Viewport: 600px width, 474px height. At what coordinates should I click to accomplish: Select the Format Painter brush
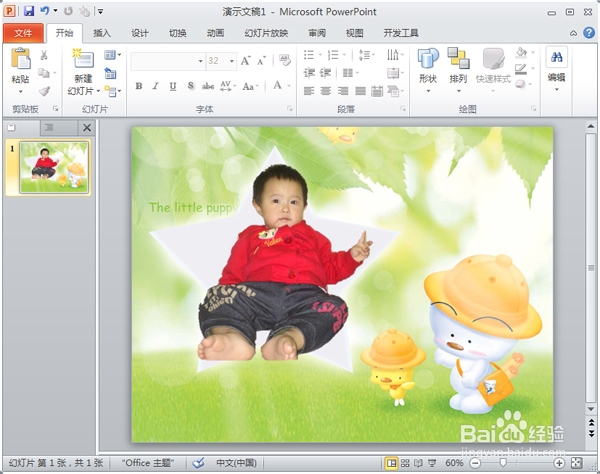coord(44,91)
